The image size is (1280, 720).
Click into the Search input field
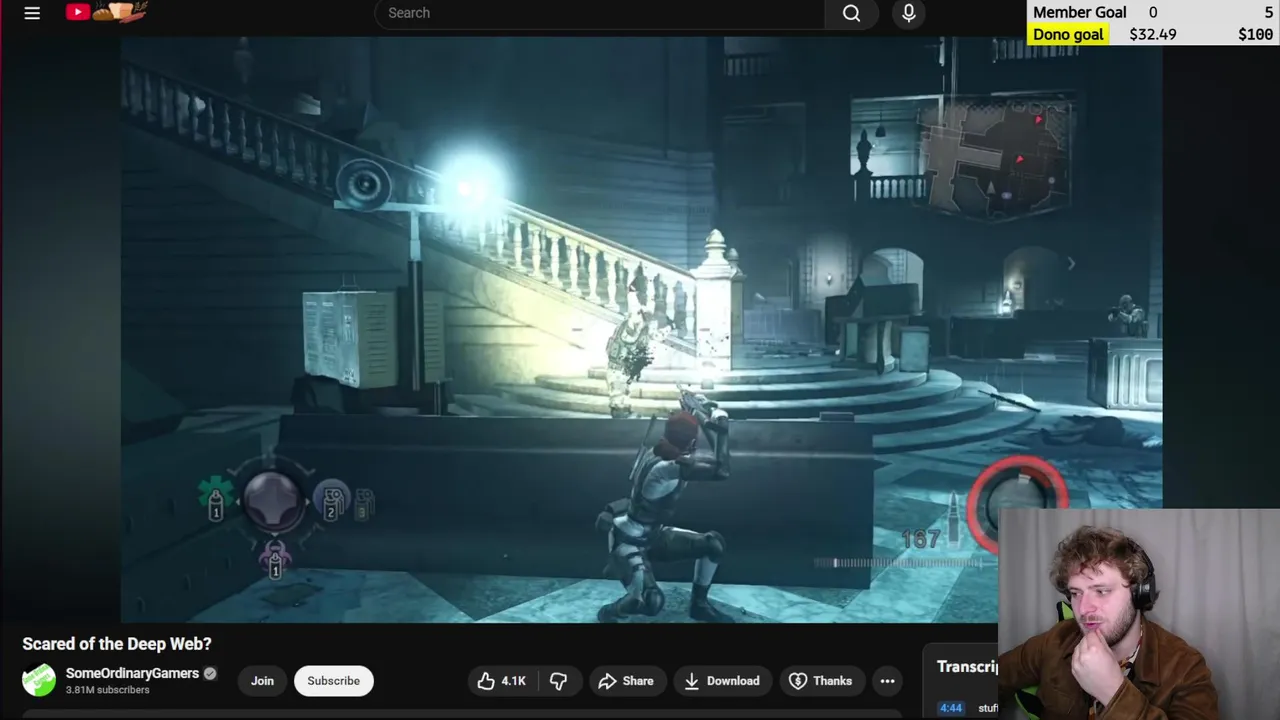point(600,13)
